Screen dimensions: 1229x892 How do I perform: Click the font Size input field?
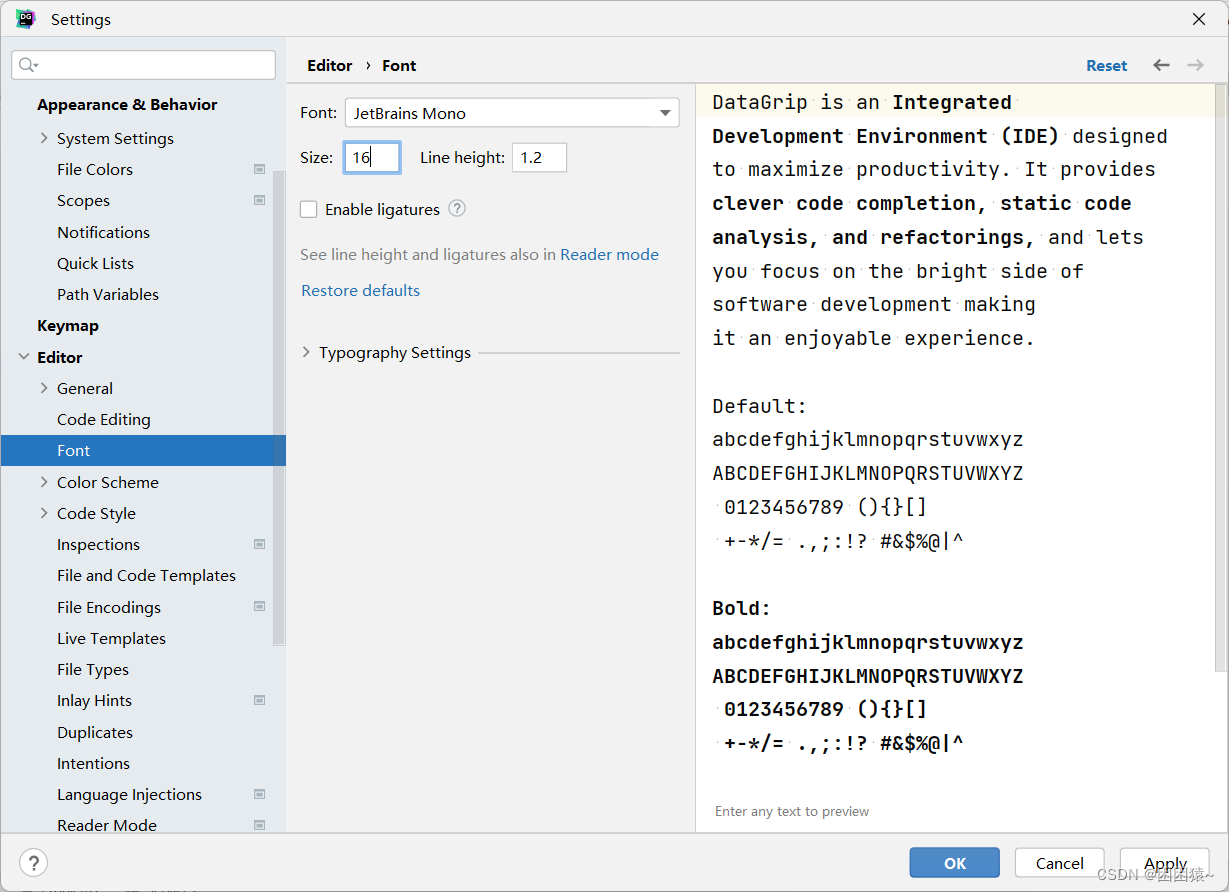tap(372, 157)
